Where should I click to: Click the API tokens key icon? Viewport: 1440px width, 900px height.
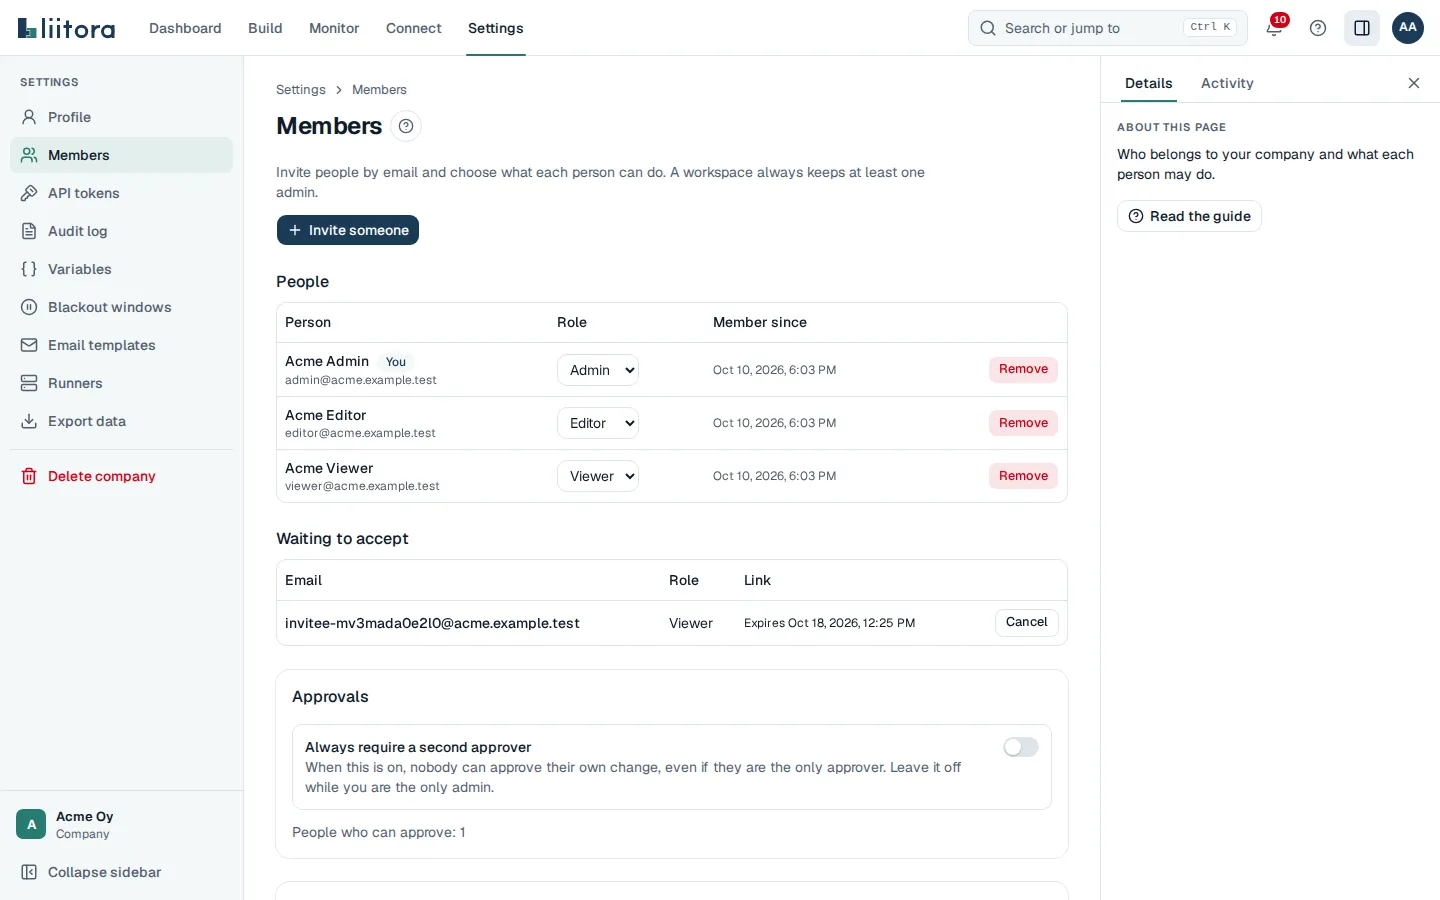click(29, 193)
